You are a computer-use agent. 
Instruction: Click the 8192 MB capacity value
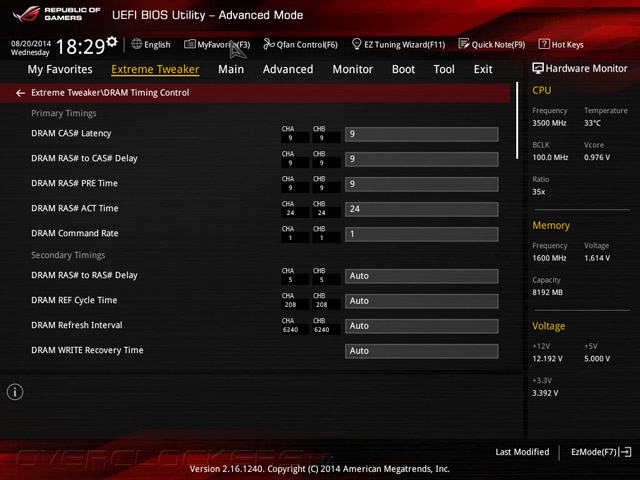click(547, 292)
